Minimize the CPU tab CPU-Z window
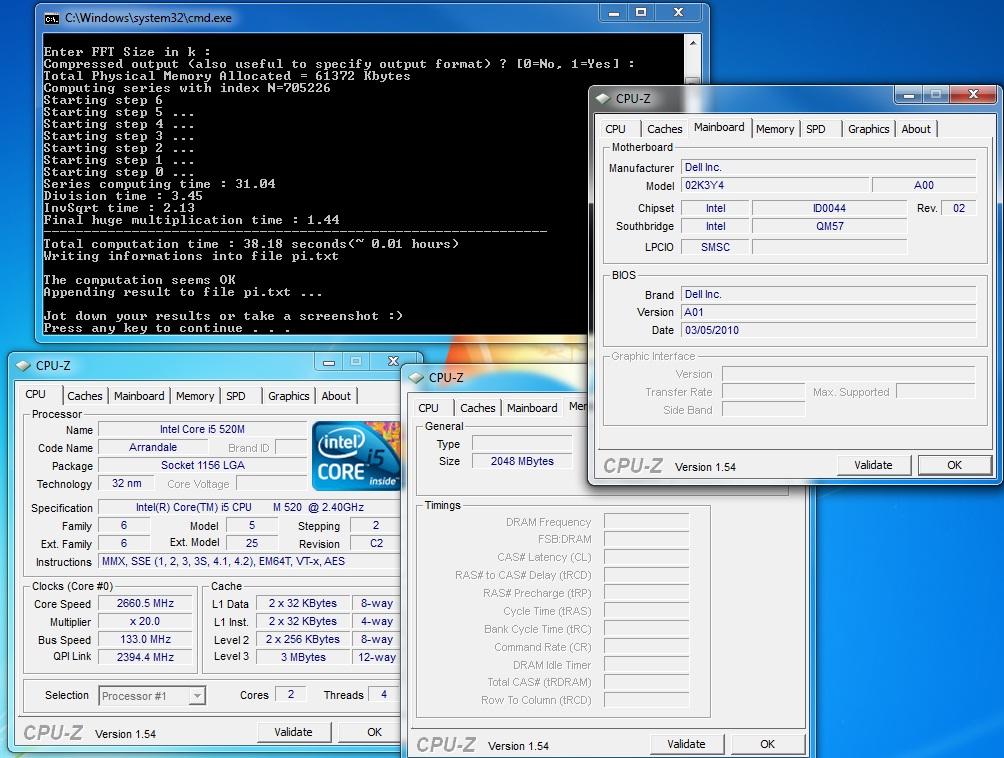Screen dimensions: 1004x758 329,362
